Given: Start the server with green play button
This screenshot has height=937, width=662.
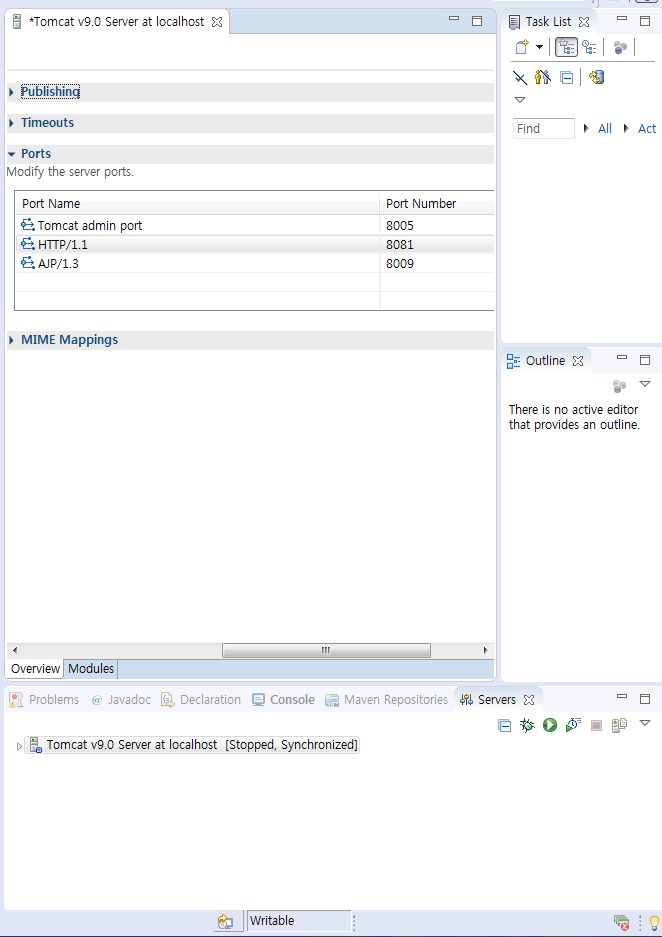Looking at the screenshot, I should [550, 725].
